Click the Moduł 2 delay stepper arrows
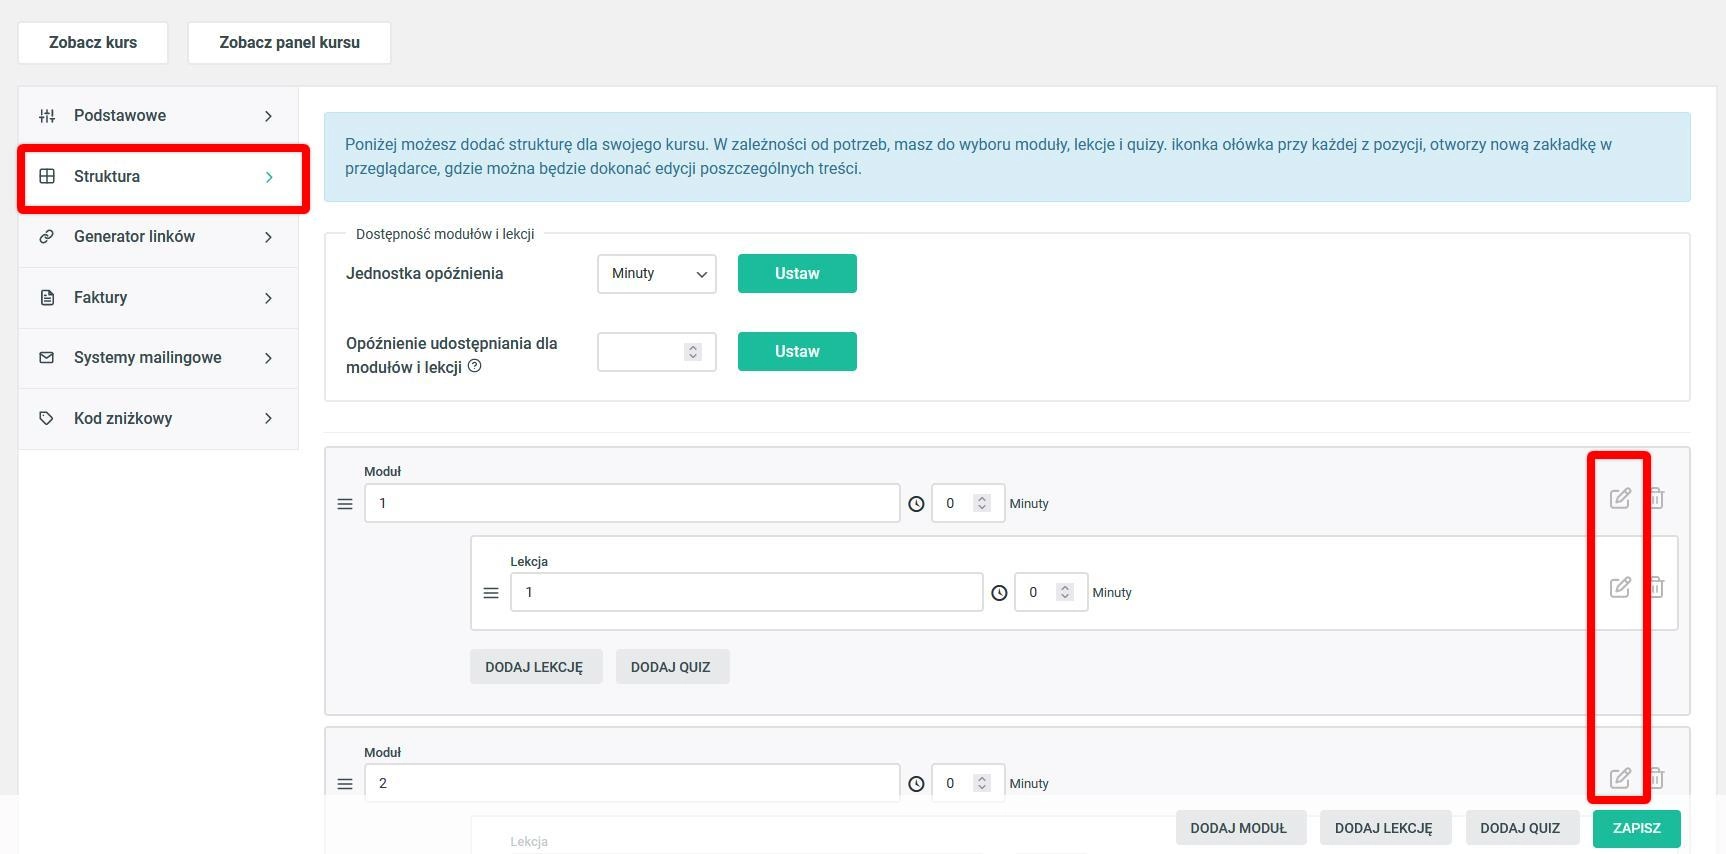 [982, 783]
